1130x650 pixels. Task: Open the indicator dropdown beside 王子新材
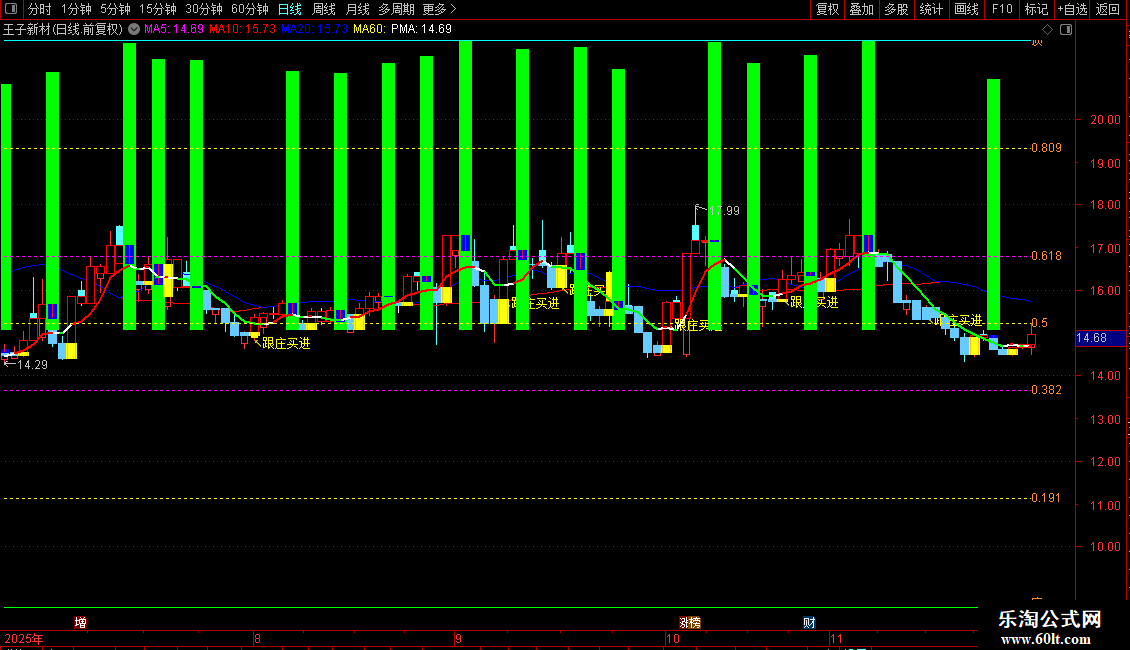coord(134,29)
